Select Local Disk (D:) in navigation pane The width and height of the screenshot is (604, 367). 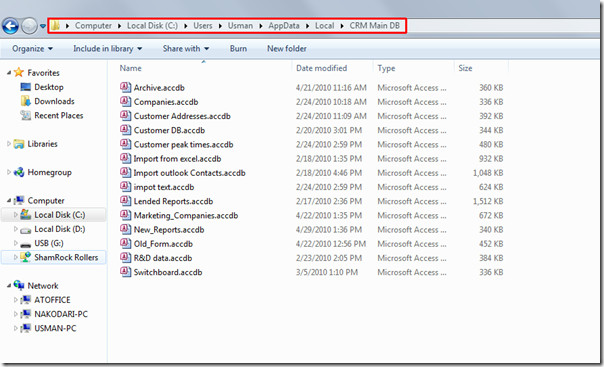click(x=59, y=229)
